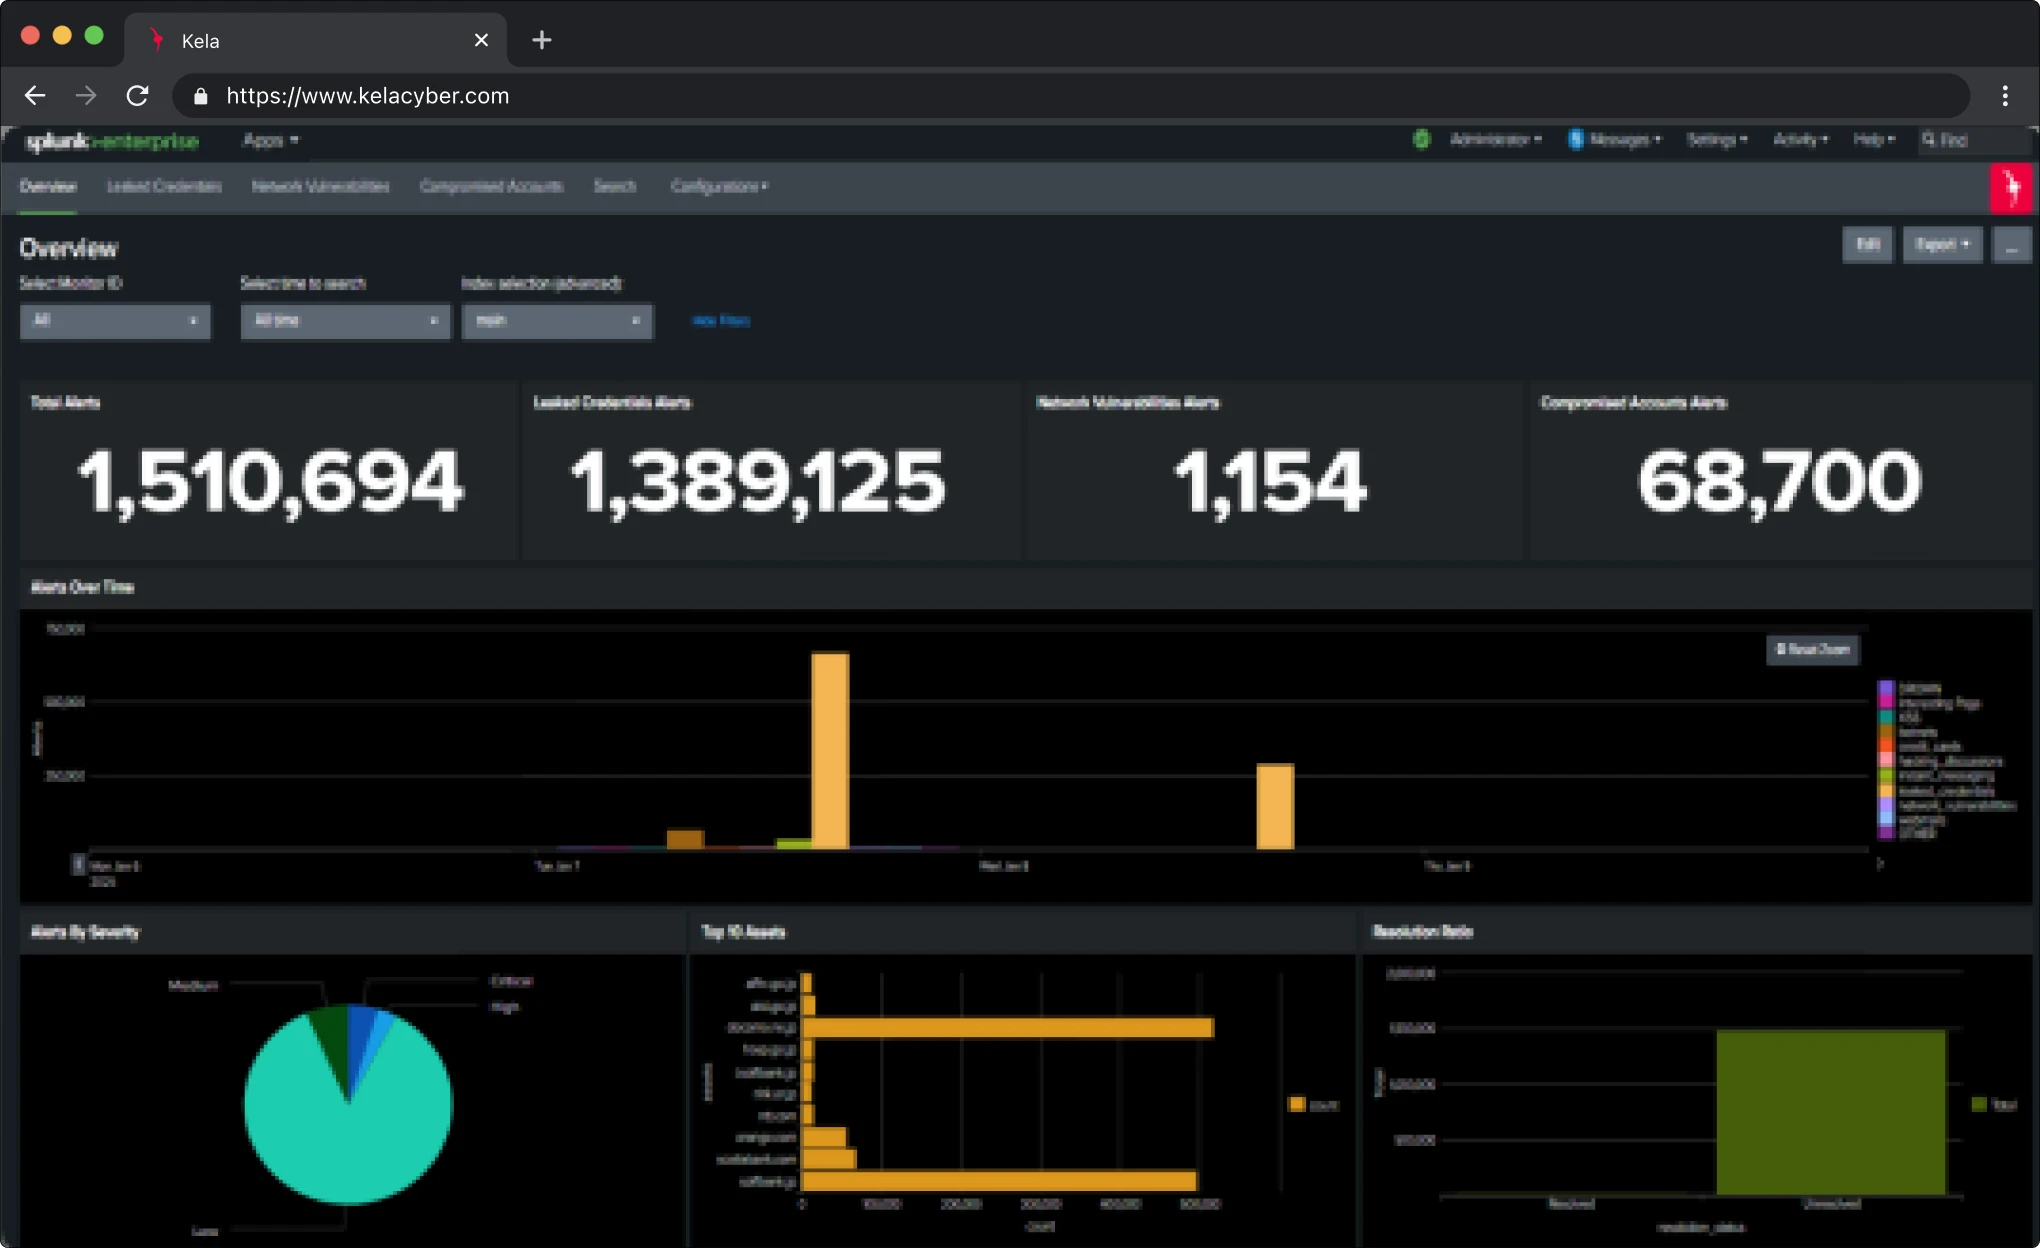Open the Select Monitor ID dropdown
Screen dimensions: 2040x1248
[115, 321]
